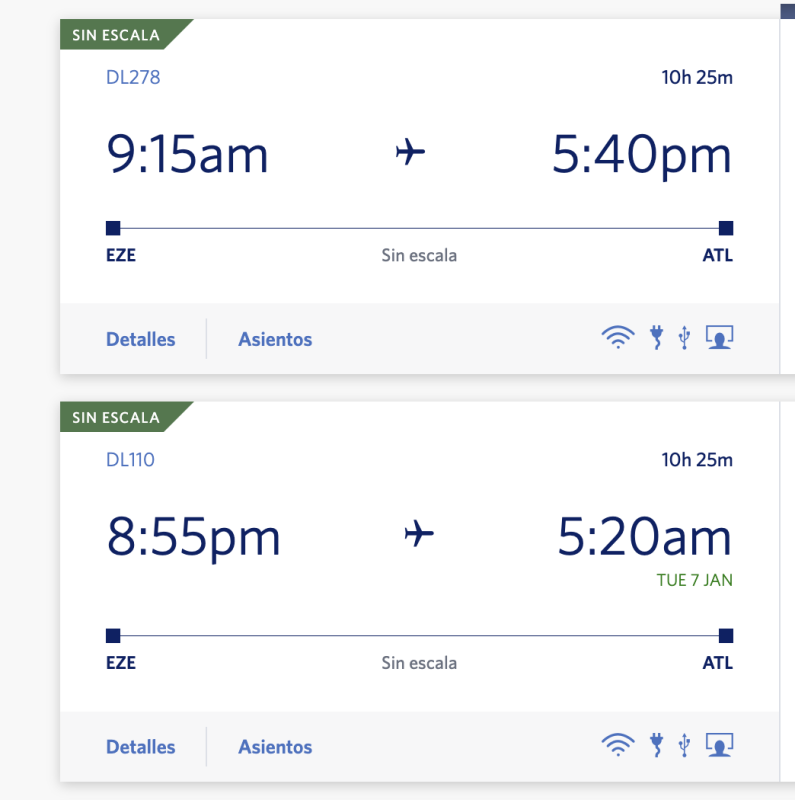This screenshot has height=800, width=795.
Task: Open Detalles for flight DL278
Action: (x=141, y=339)
